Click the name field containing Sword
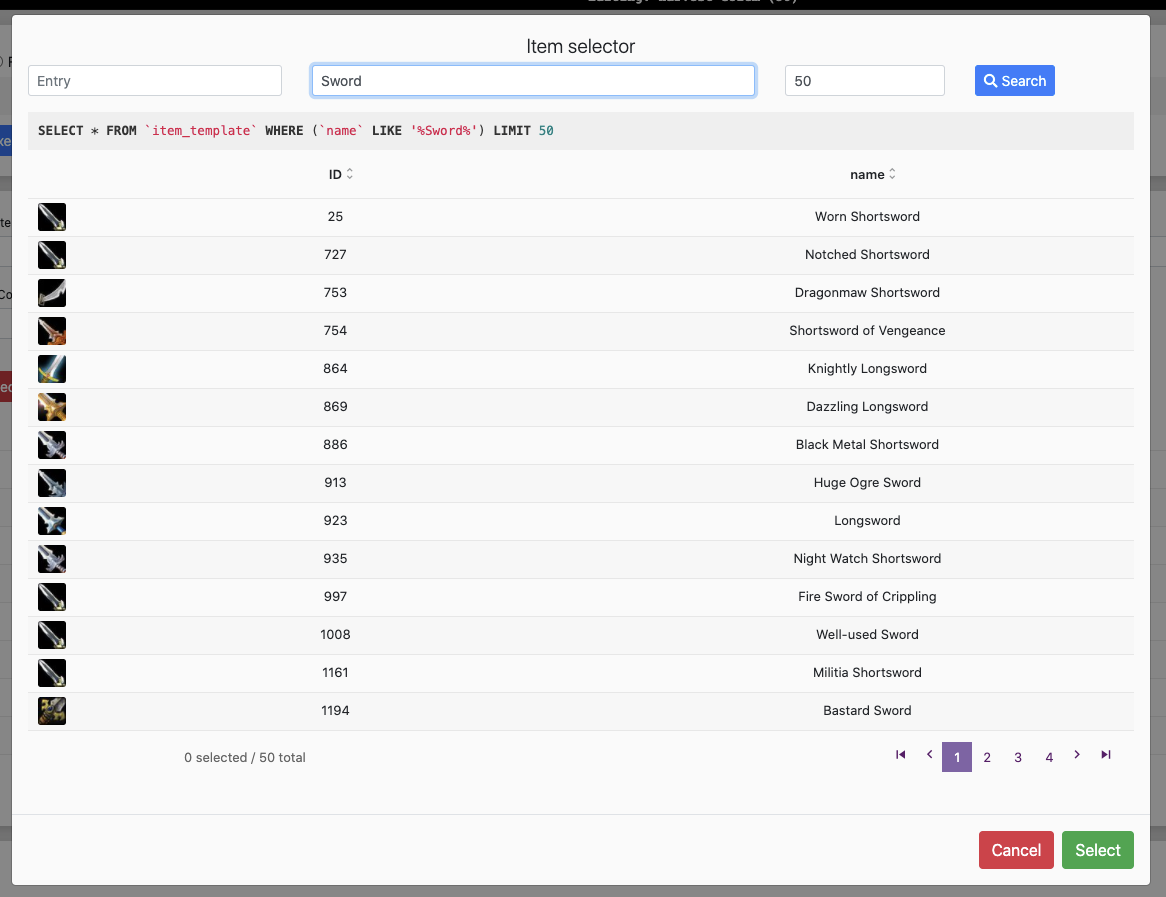The height and width of the screenshot is (897, 1166). click(533, 81)
